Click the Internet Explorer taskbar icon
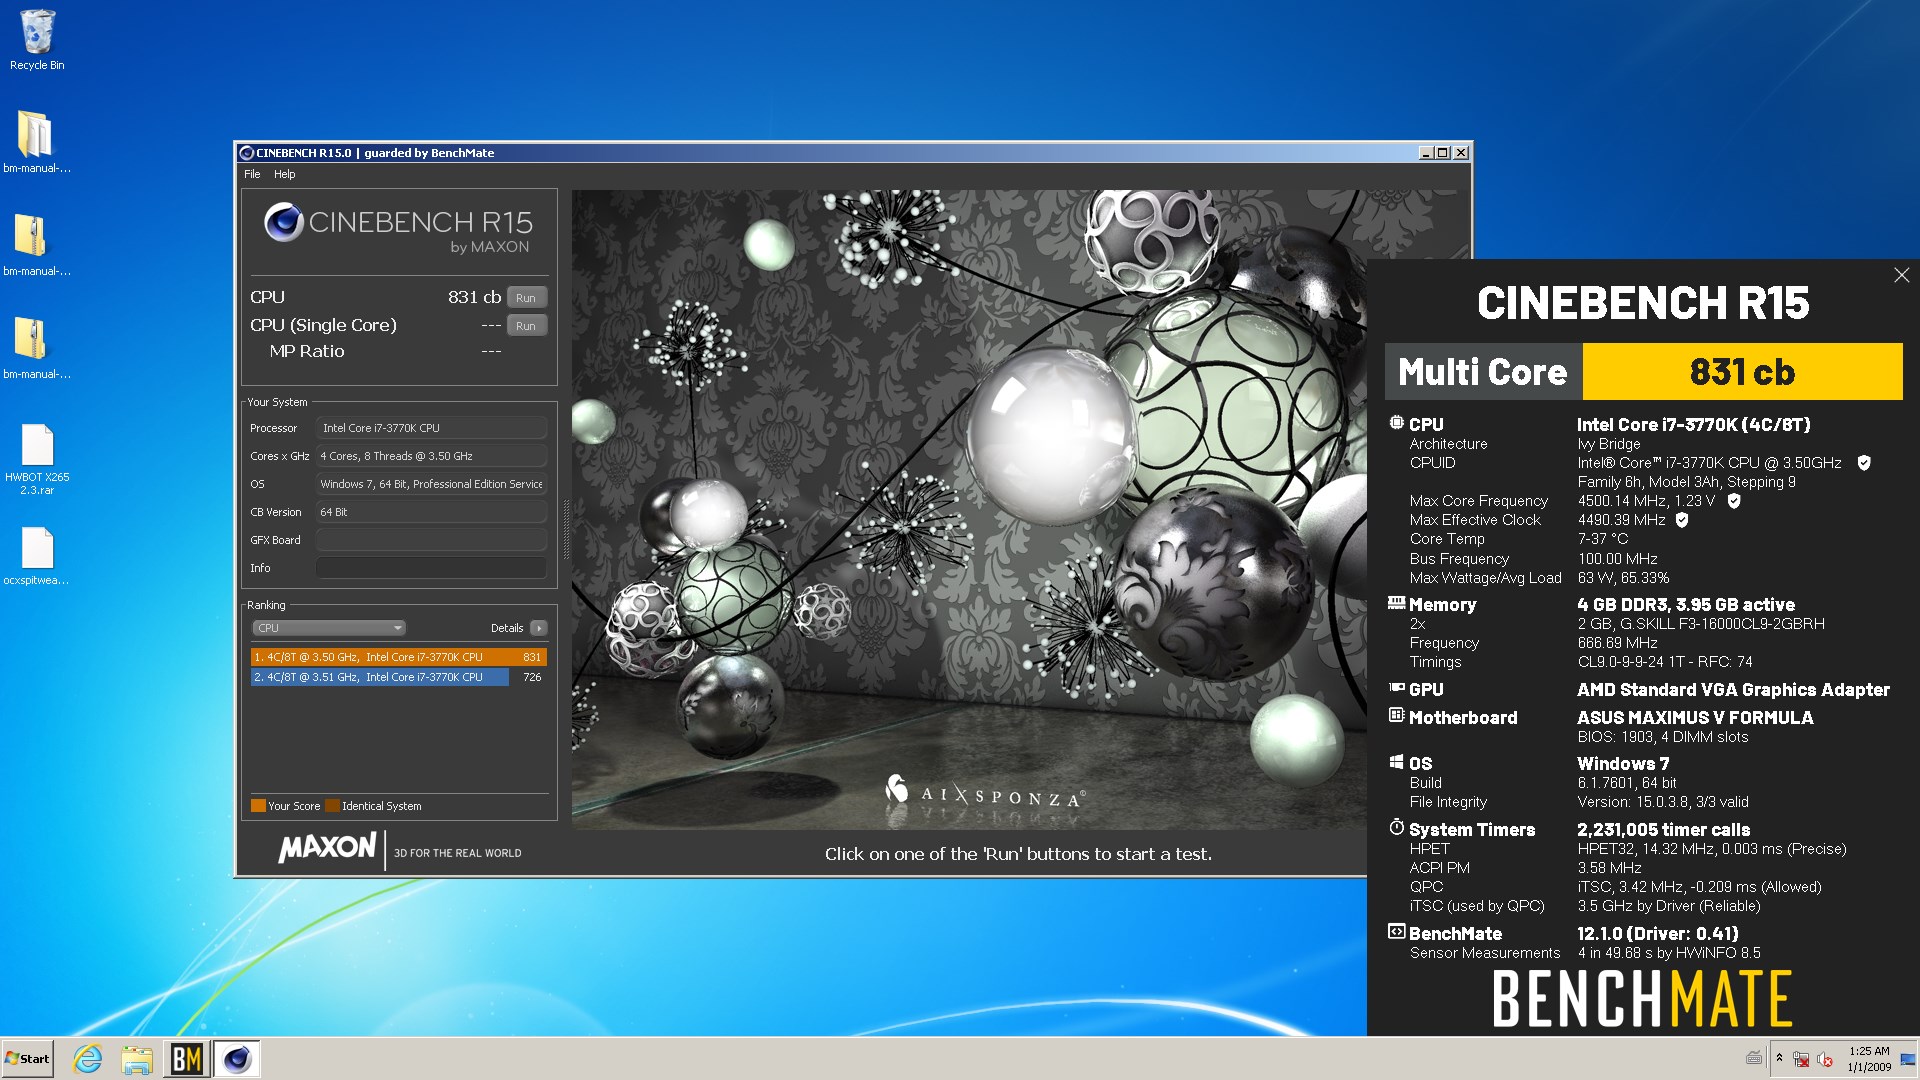Viewport: 1920px width, 1080px height. pos(88,1059)
